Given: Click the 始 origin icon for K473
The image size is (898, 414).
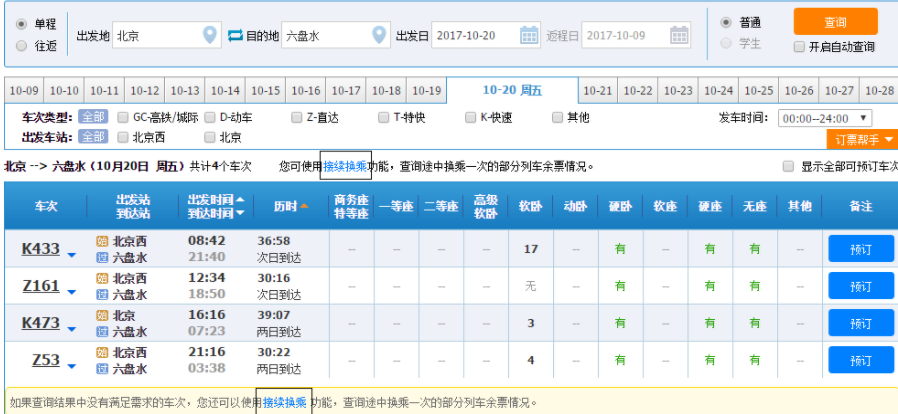Looking at the screenshot, I should point(102,316).
